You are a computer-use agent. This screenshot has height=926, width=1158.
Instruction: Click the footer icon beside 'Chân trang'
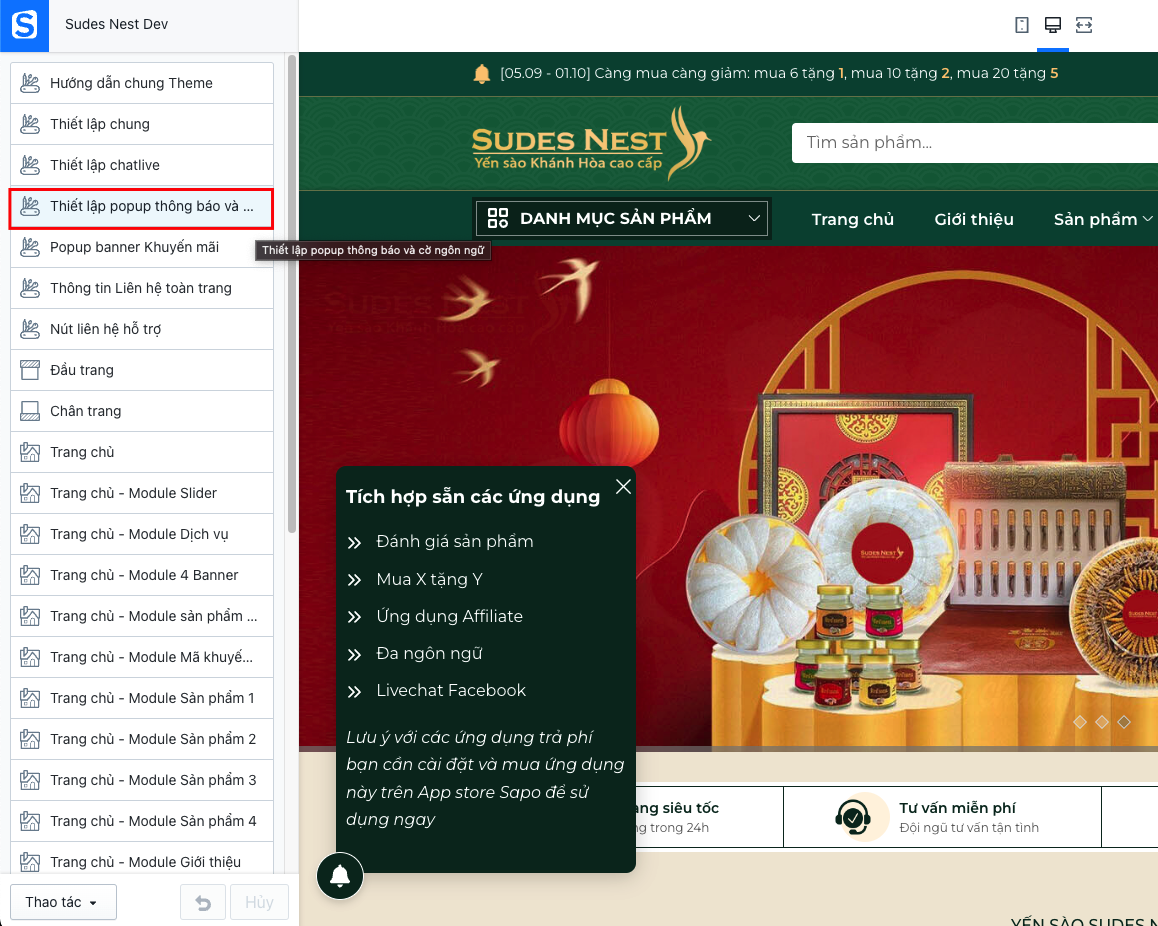(x=30, y=411)
